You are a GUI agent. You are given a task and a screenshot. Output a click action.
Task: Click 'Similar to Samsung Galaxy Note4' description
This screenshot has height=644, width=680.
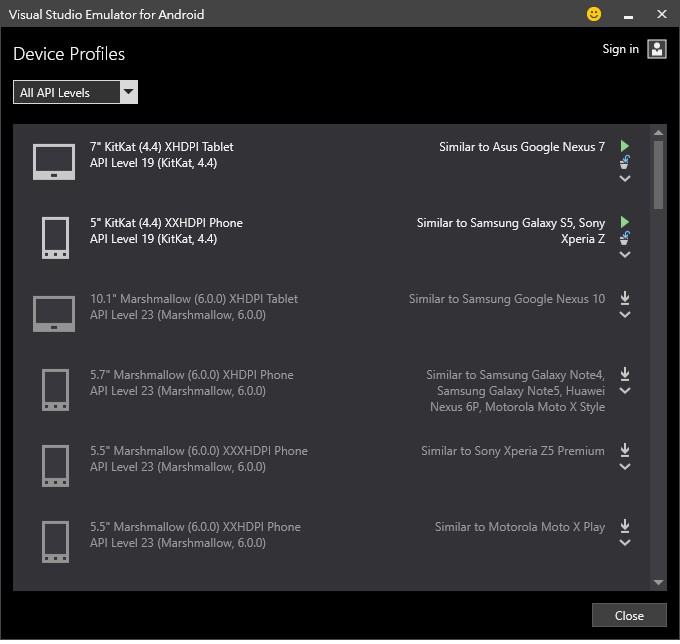(x=515, y=390)
